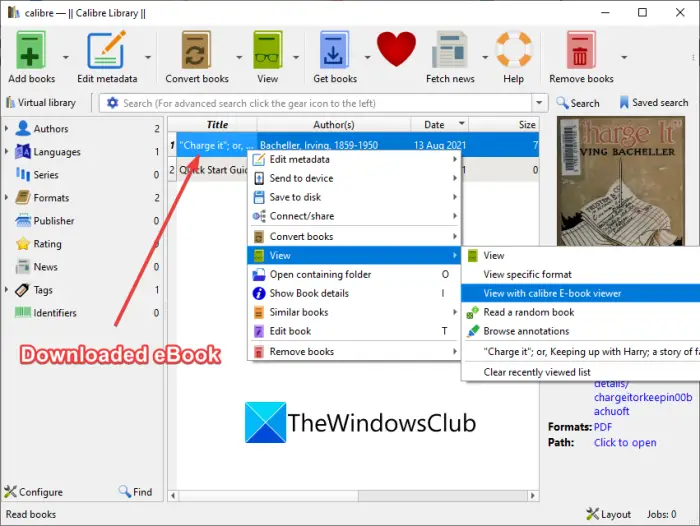Open the Help lifebuoy icon
Screen dimensions: 700x526
pos(513,49)
